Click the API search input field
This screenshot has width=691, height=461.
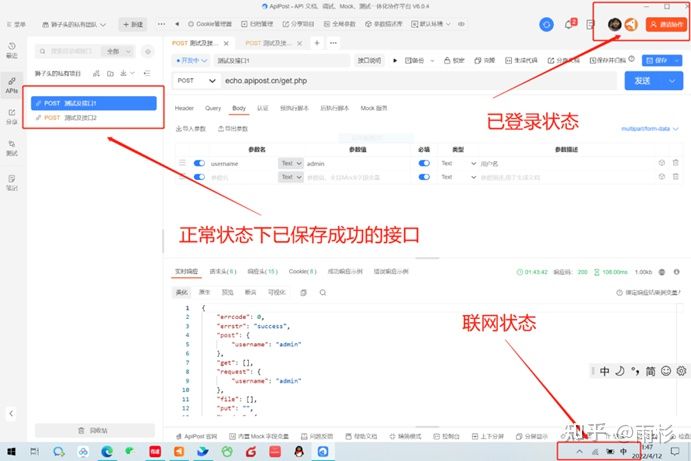pyautogui.click(x=69, y=52)
